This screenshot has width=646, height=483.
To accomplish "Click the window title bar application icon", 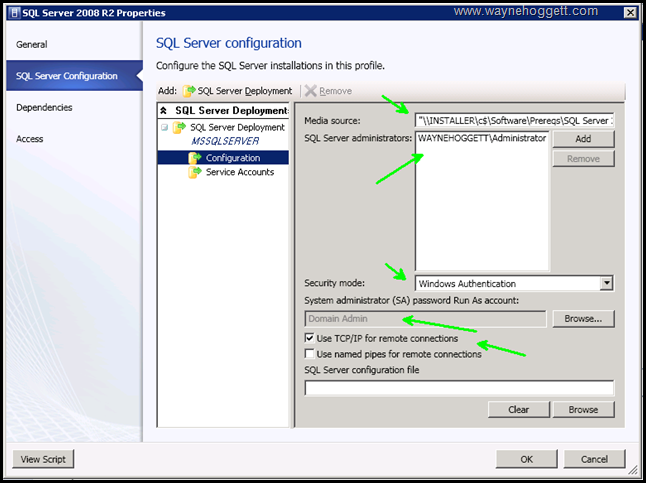I will pyautogui.click(x=12, y=12).
